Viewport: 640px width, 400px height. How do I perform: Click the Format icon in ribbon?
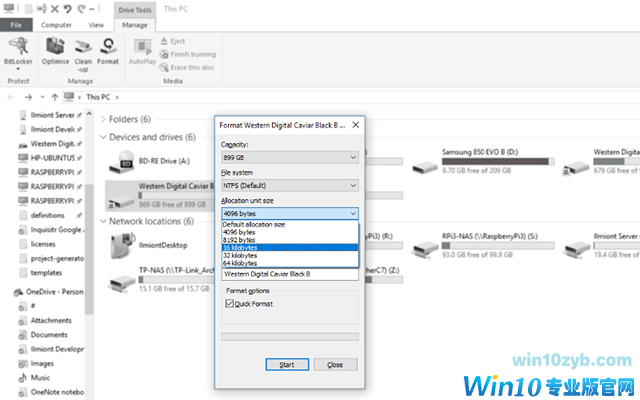[x=107, y=46]
